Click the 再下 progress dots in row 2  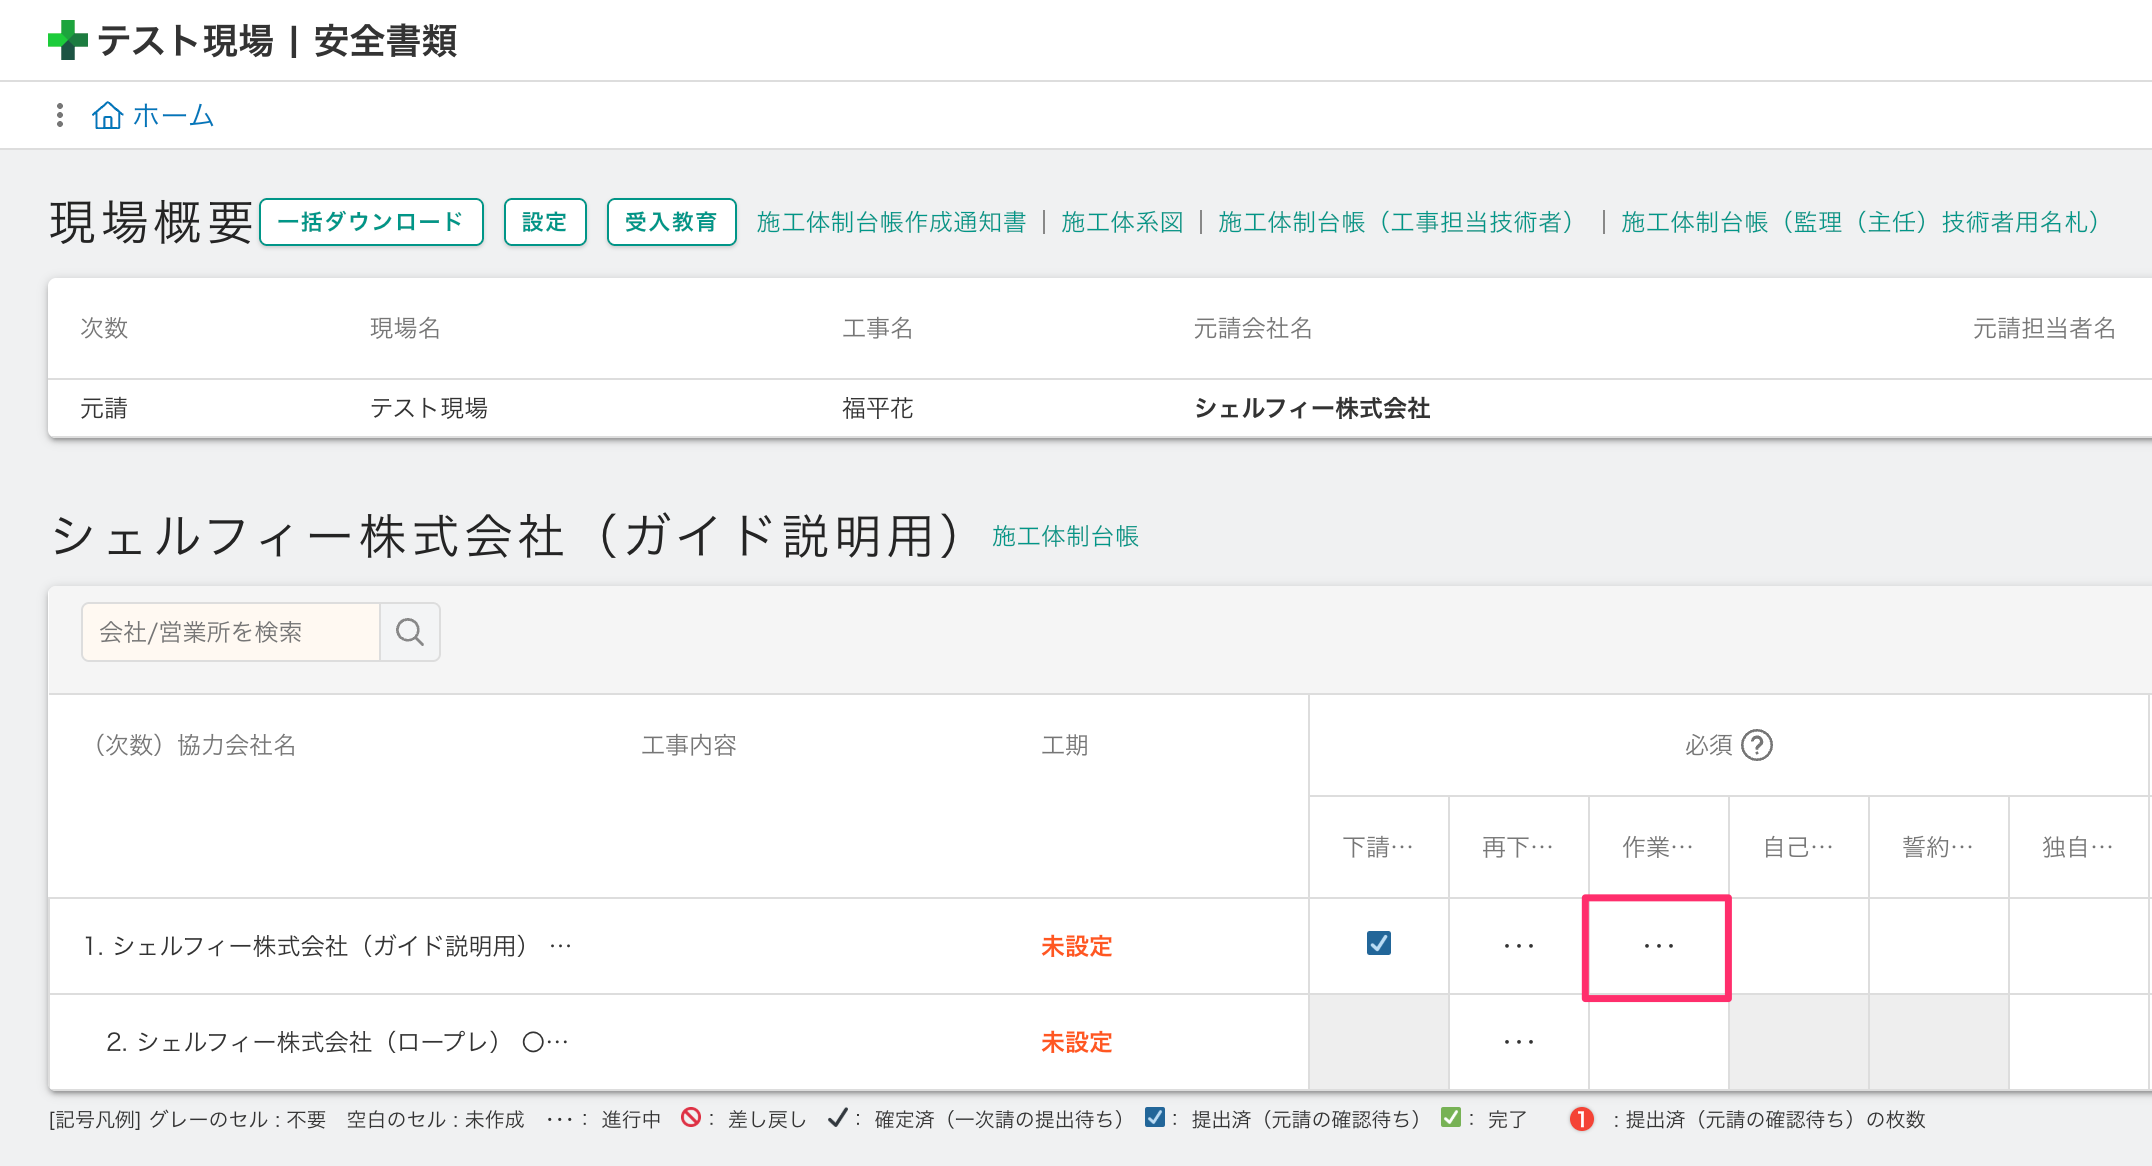pos(1518,1042)
